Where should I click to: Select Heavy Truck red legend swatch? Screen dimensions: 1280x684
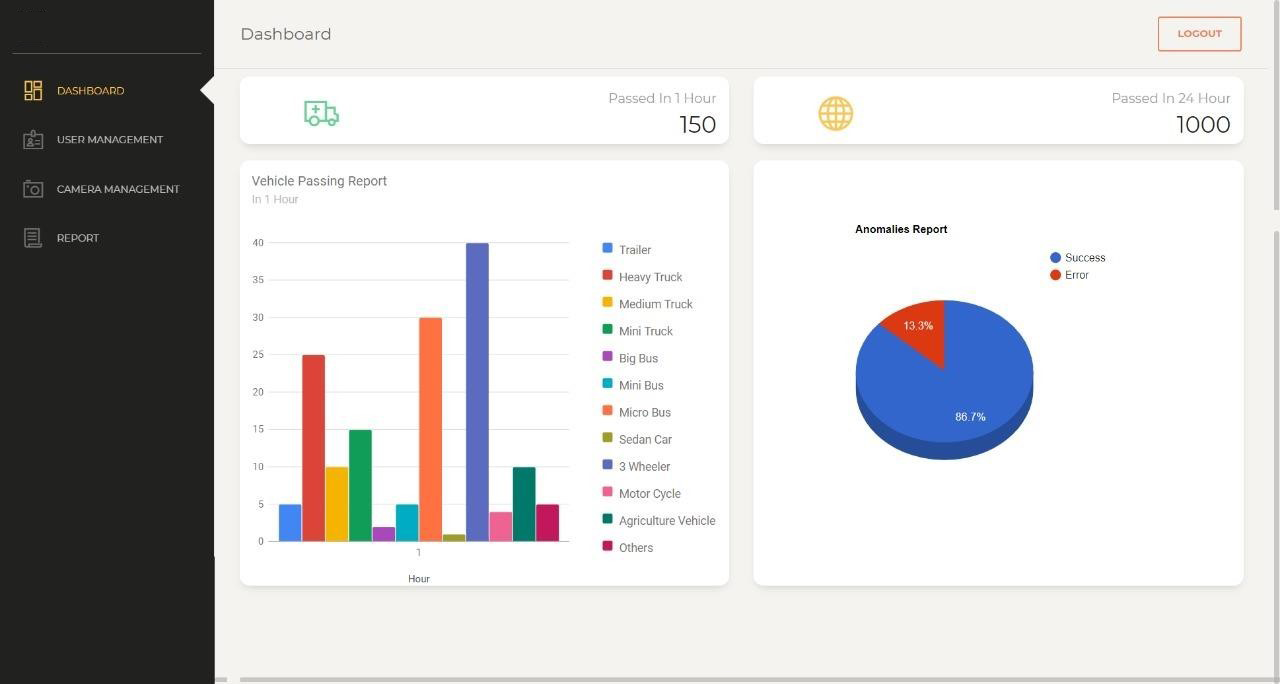pyautogui.click(x=607, y=275)
